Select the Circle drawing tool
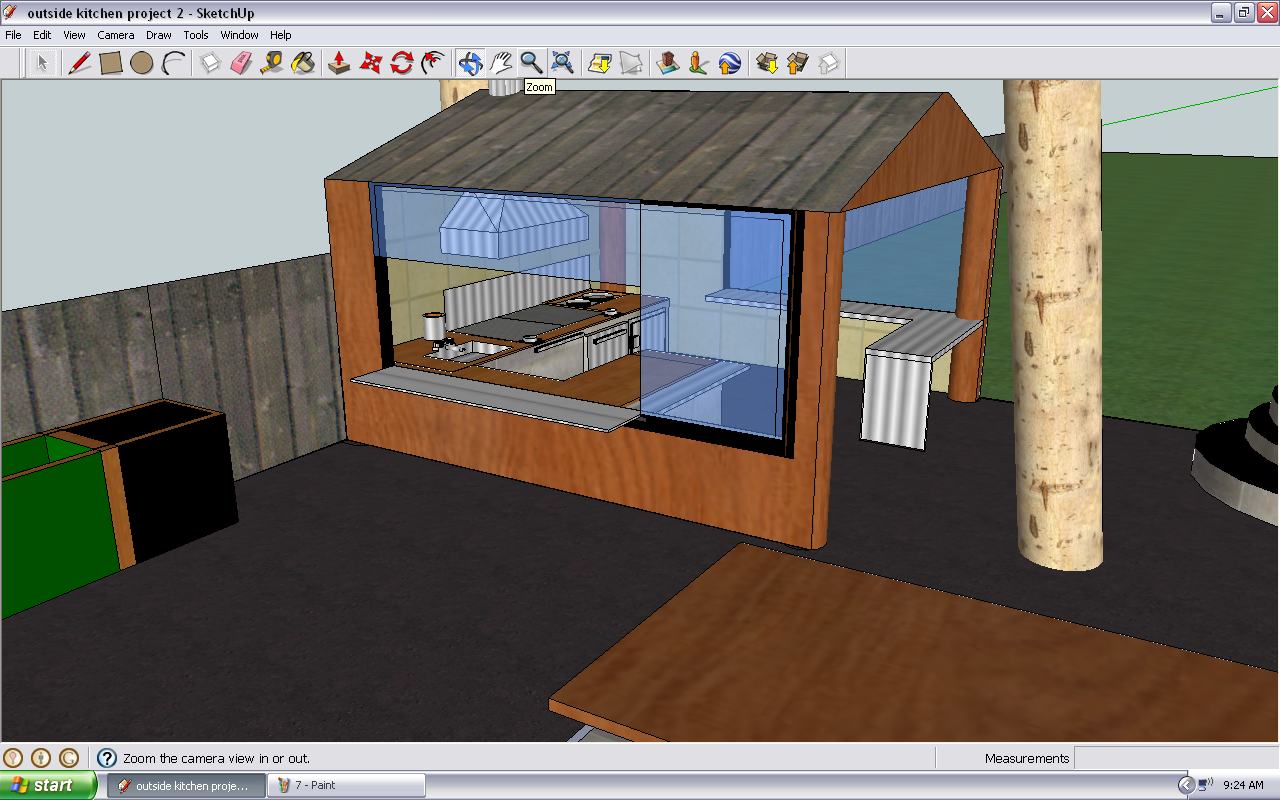 142,63
